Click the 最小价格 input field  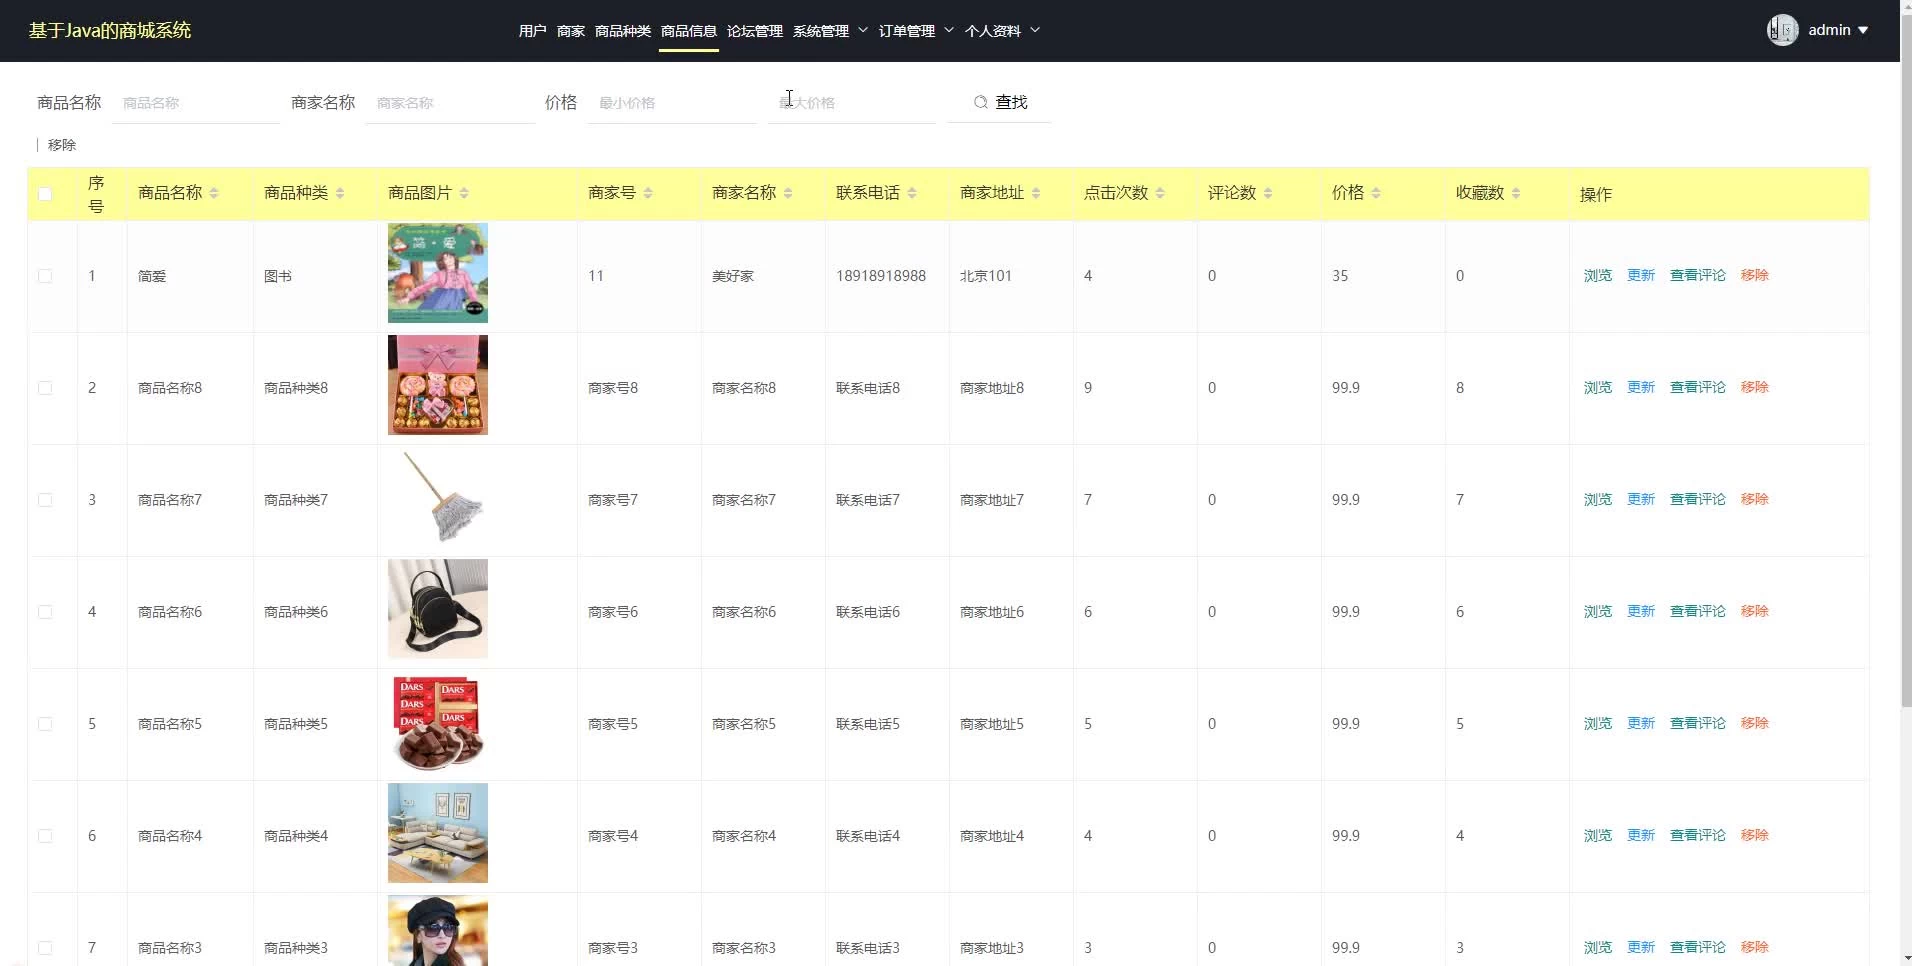pos(672,103)
